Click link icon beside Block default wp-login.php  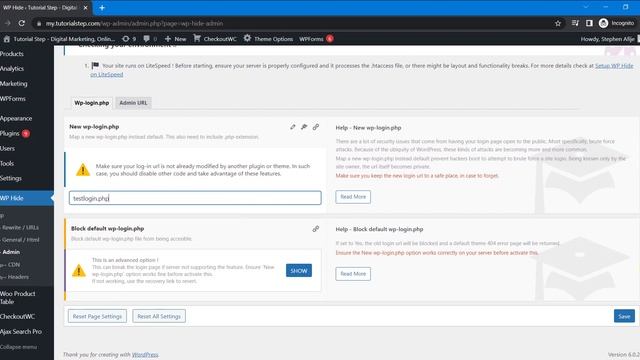316,229
